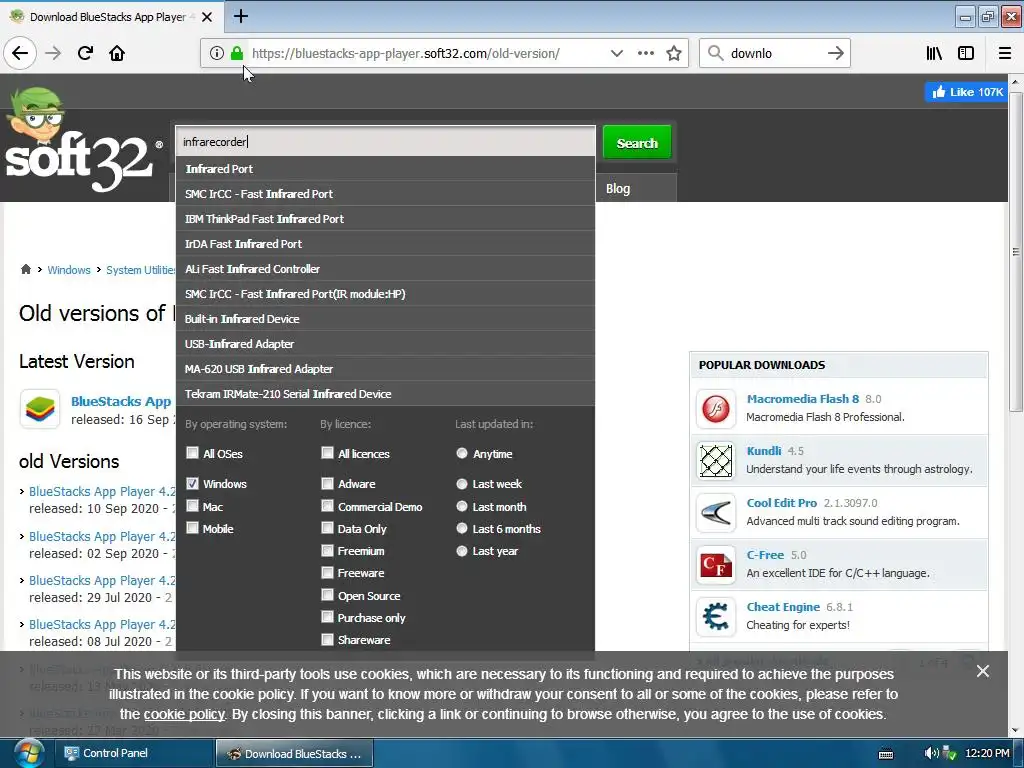Click the Cool Edit Pro icon

tap(716, 513)
